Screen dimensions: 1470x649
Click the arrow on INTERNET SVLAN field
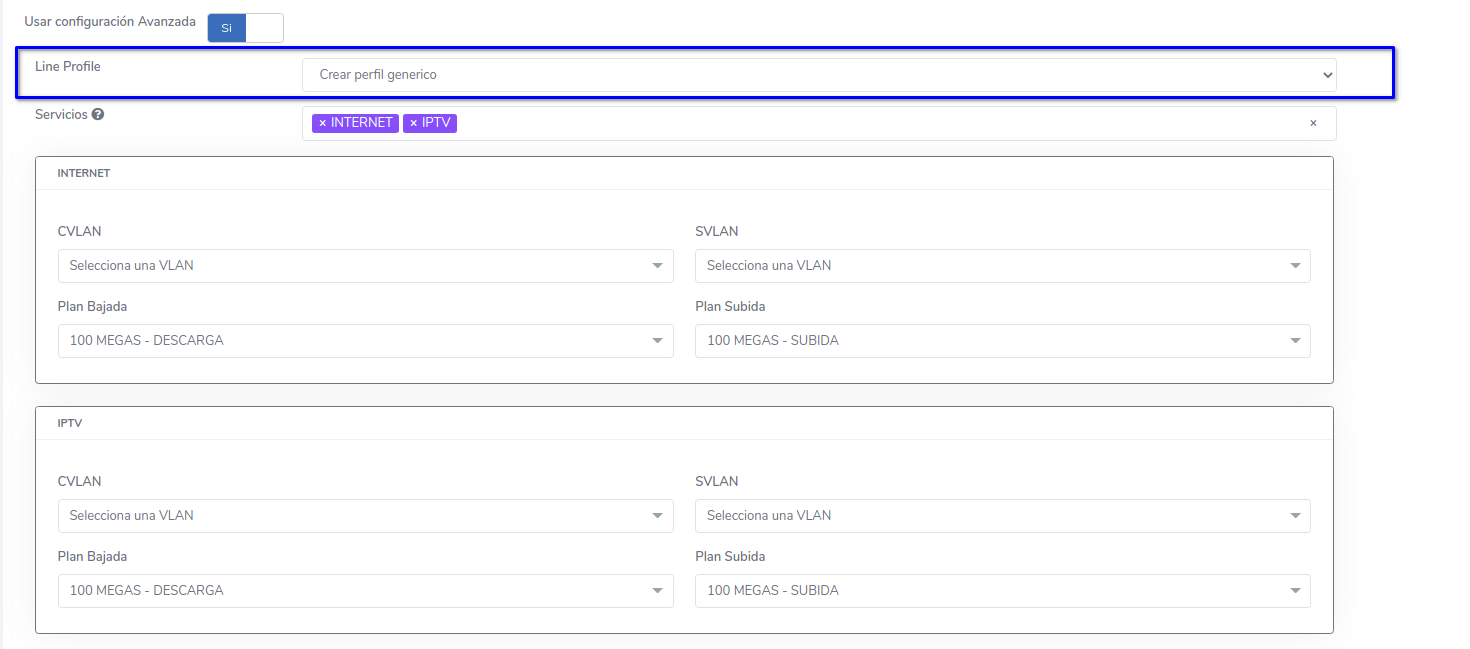[x=1294, y=266]
